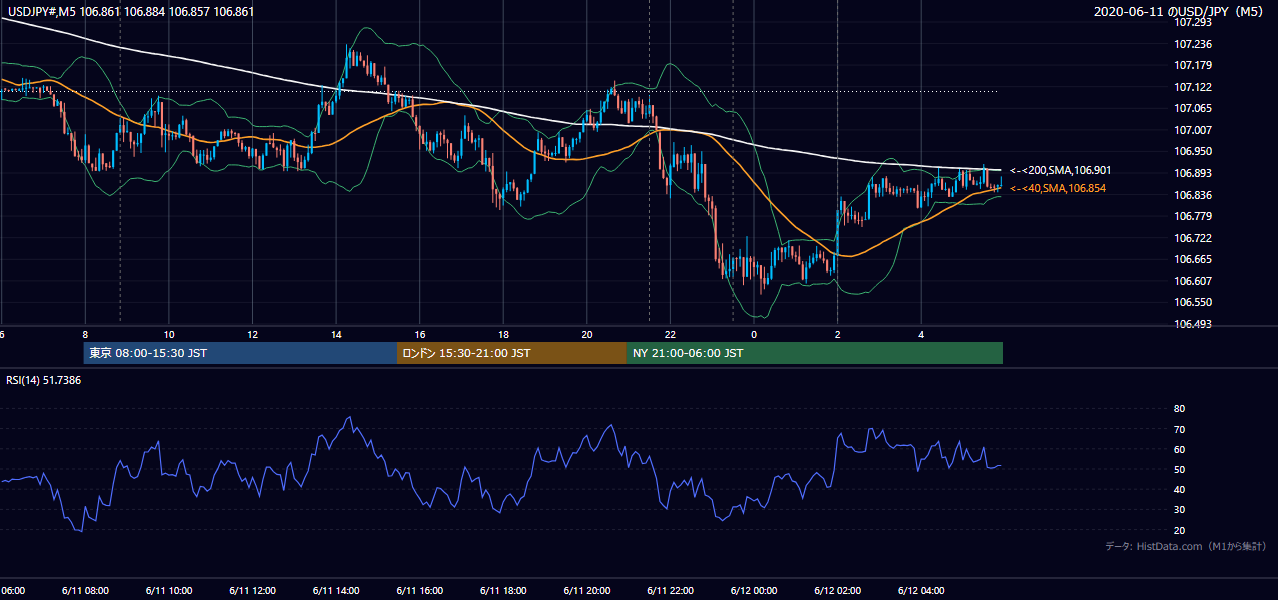
Task: Click the 107.007 price axis label
Action: [x=1194, y=130]
